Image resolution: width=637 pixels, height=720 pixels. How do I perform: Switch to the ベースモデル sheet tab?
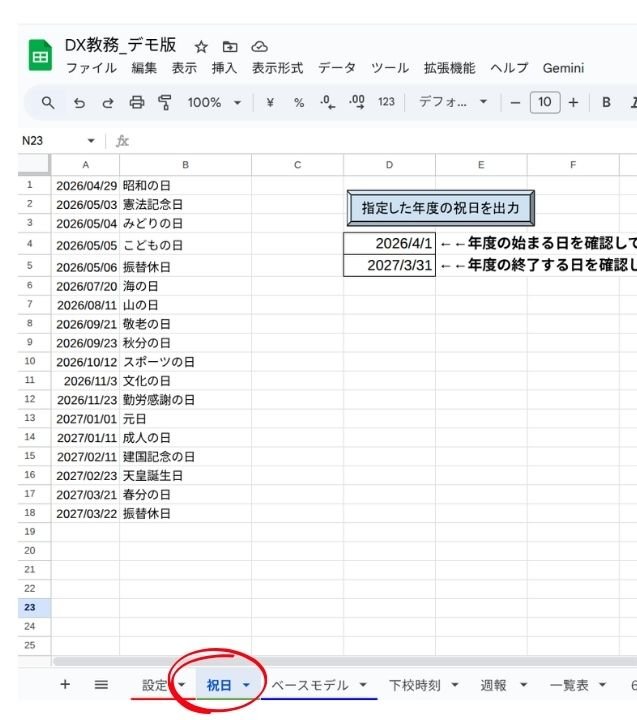pyautogui.click(x=310, y=685)
